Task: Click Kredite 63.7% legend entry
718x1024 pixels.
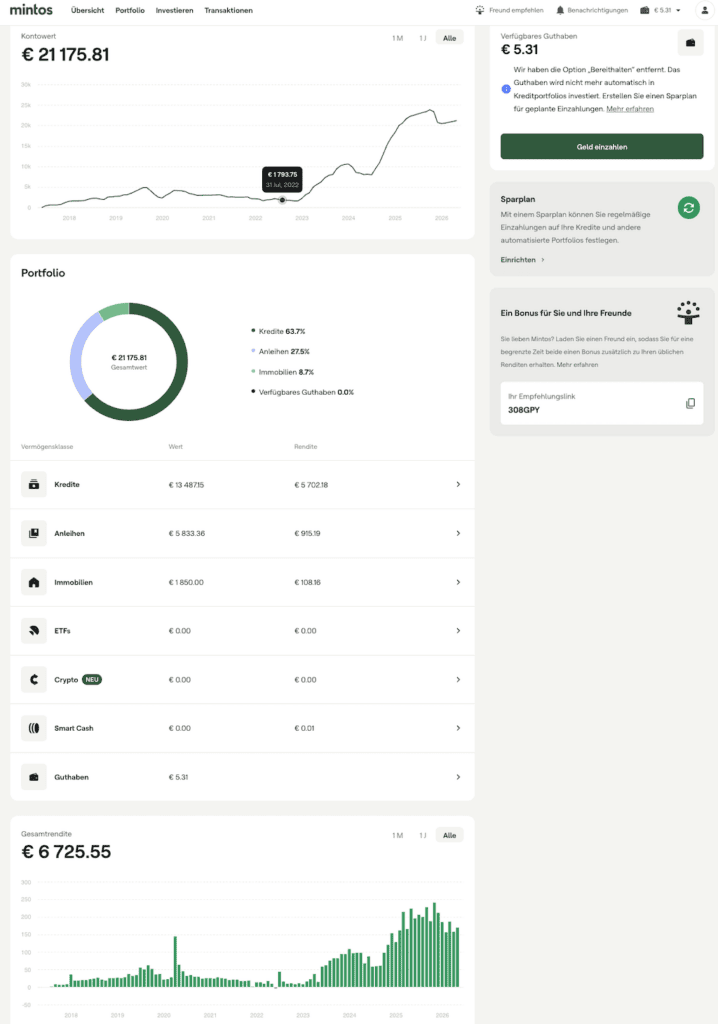Action: click(278, 332)
